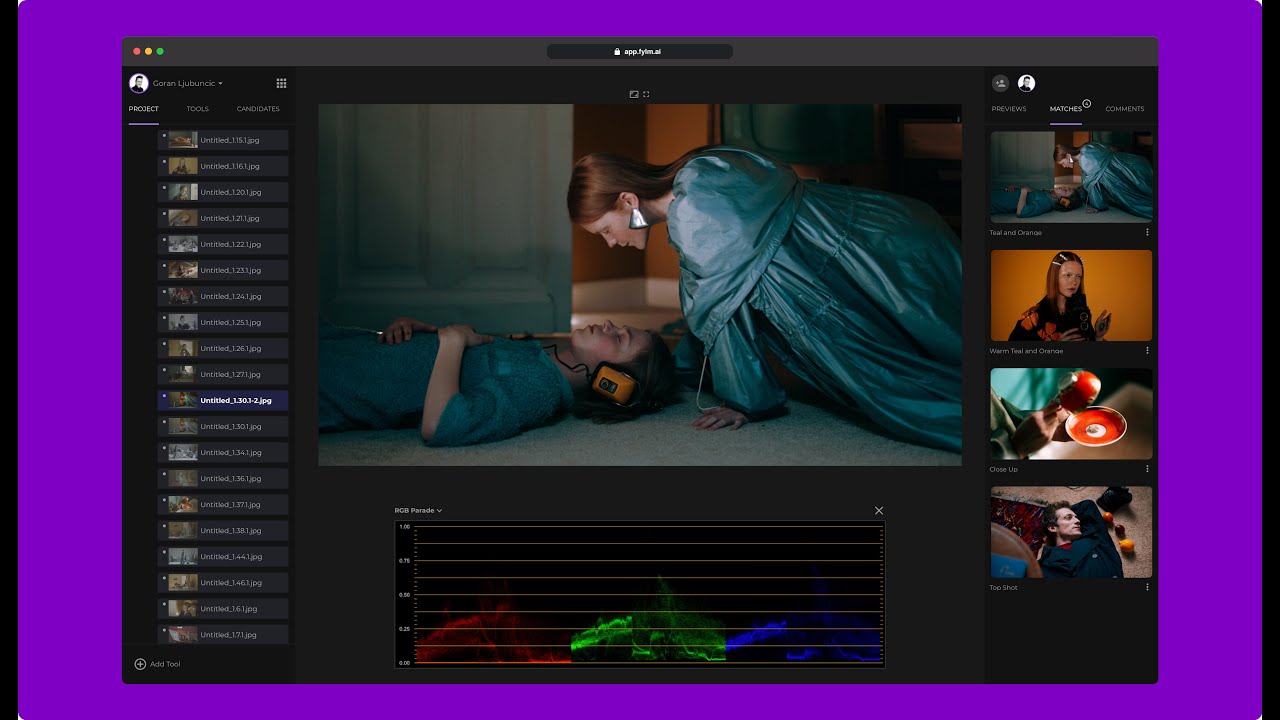The height and width of the screenshot is (720, 1280).
Task: Close the RGB Parade scope panel
Action: click(879, 511)
